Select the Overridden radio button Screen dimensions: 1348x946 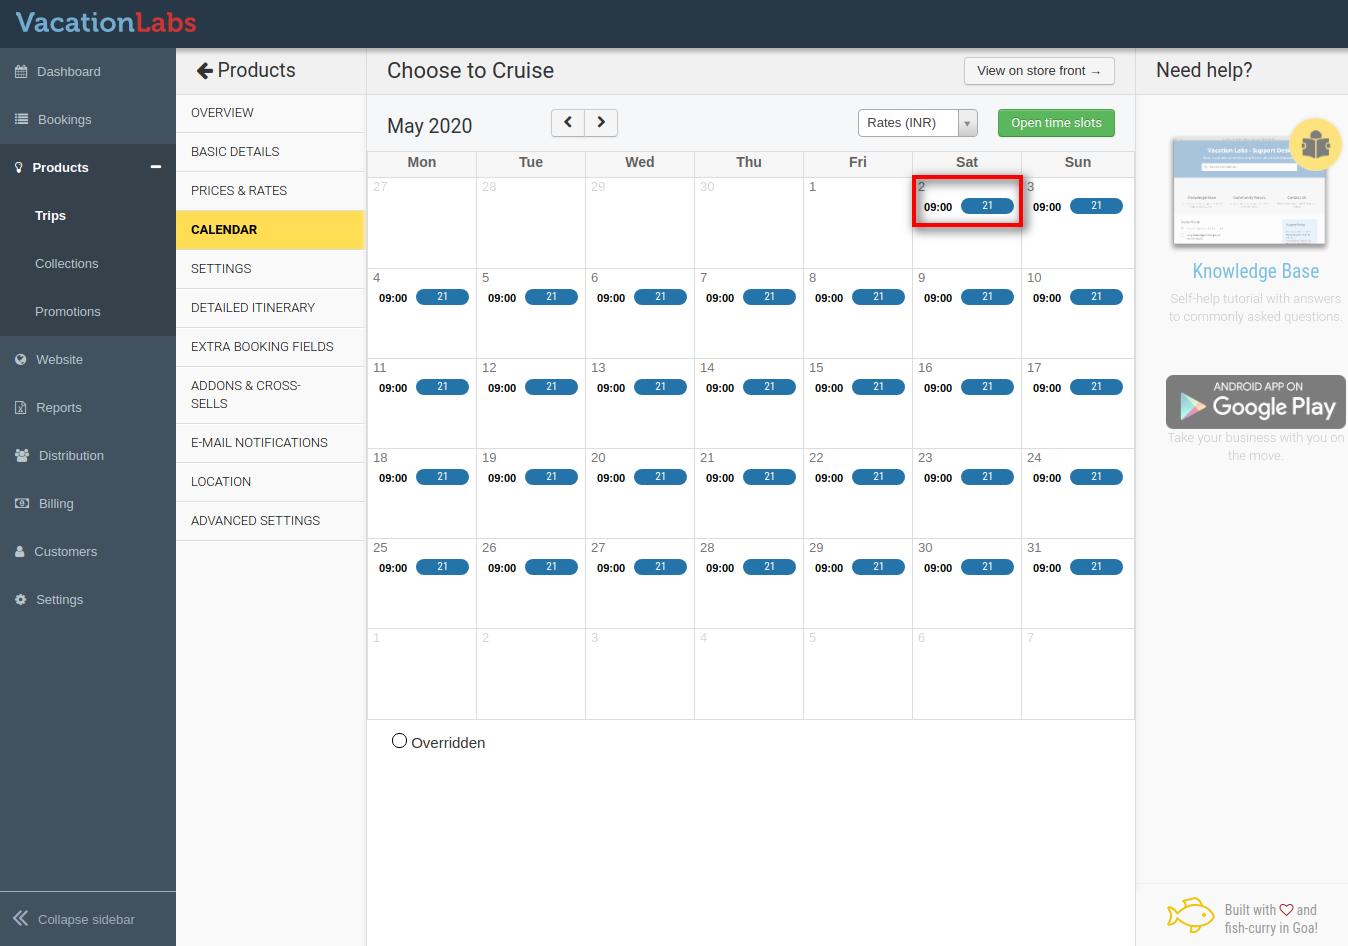399,741
